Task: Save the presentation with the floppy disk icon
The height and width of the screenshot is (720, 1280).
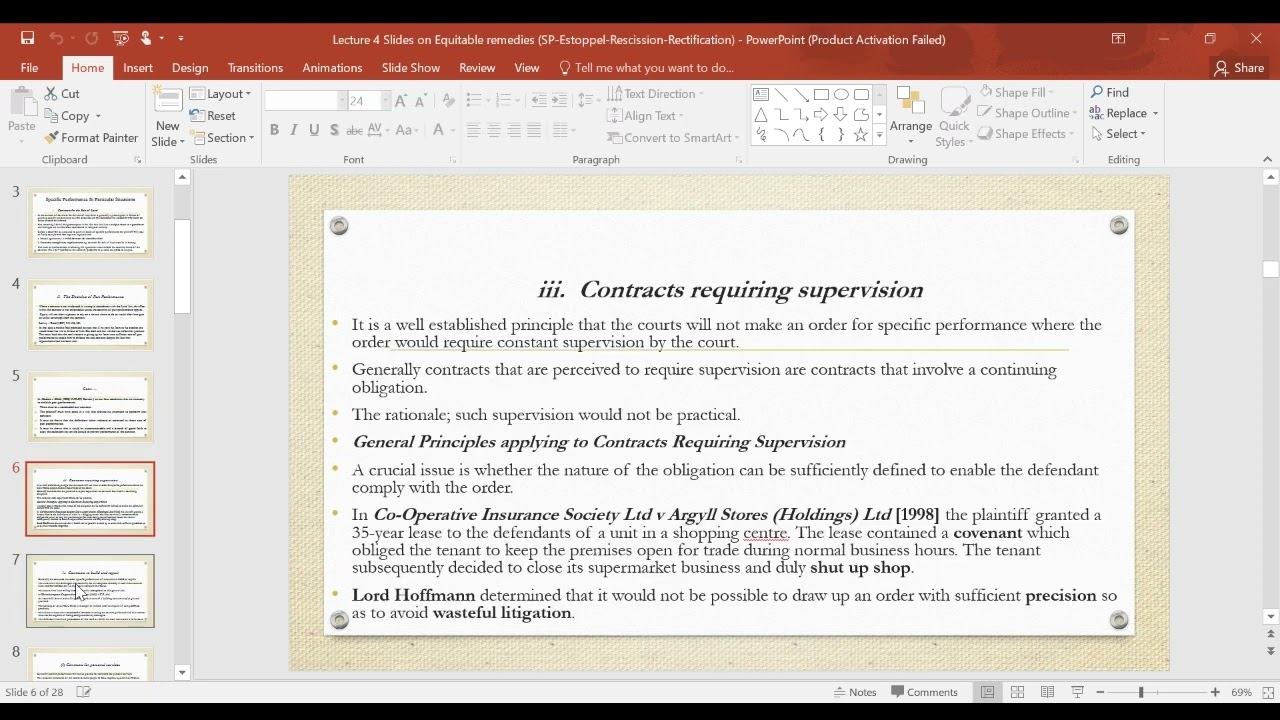Action: click(x=27, y=39)
